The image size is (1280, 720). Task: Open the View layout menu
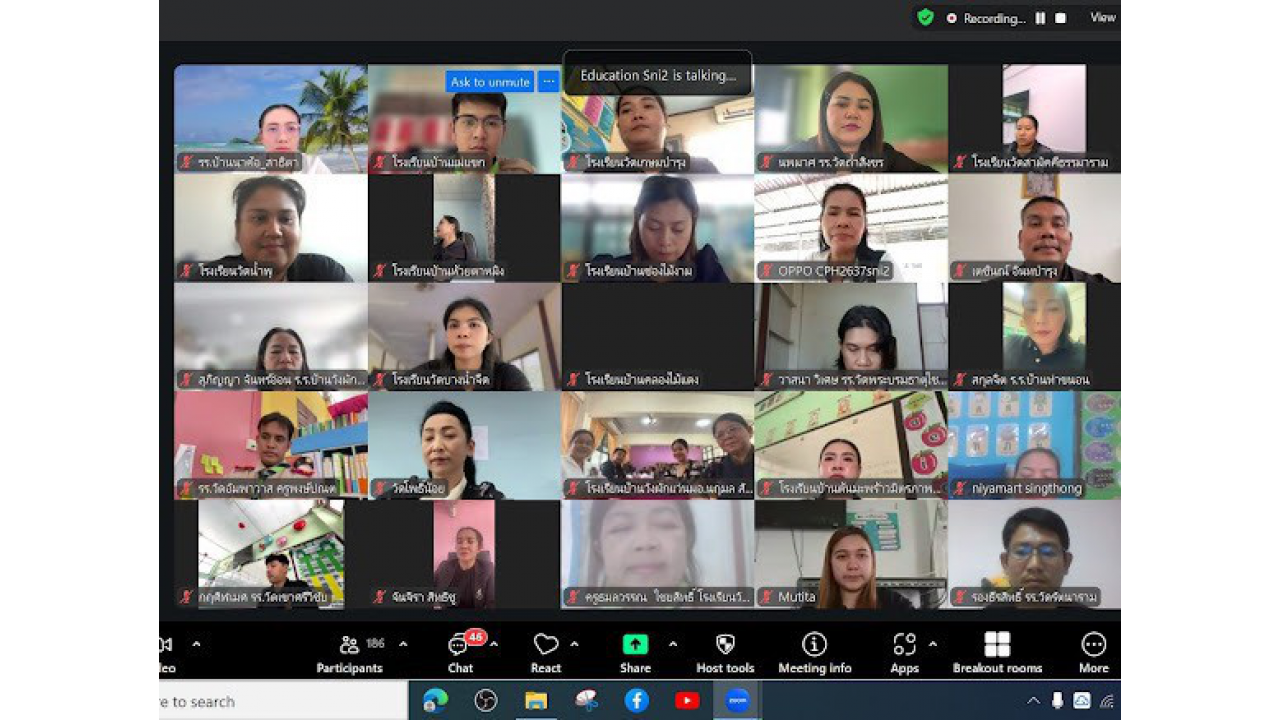1102,17
